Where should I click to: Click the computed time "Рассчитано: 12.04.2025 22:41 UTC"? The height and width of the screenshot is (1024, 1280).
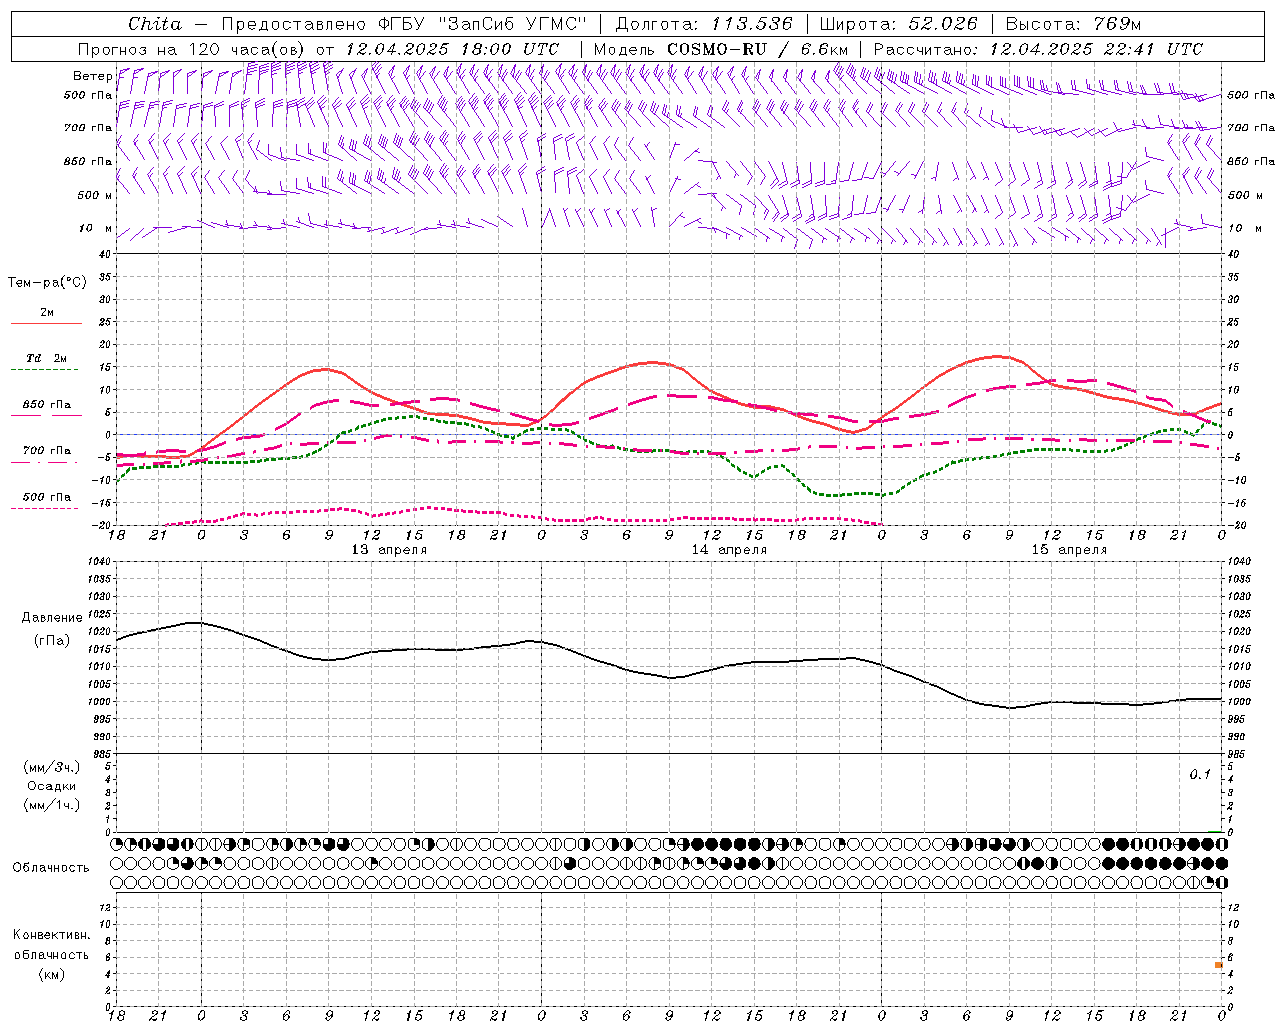click(1038, 49)
